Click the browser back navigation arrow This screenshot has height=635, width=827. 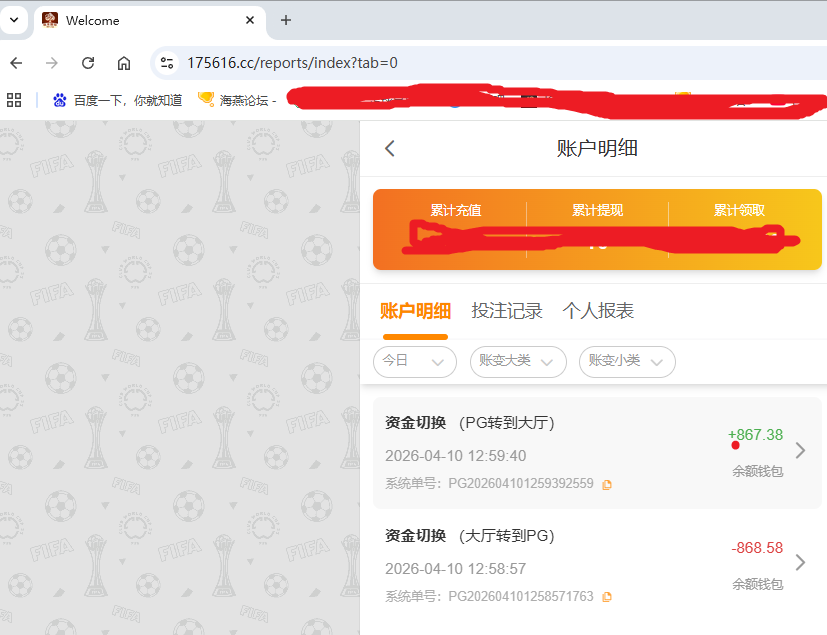pyautogui.click(x=17, y=62)
